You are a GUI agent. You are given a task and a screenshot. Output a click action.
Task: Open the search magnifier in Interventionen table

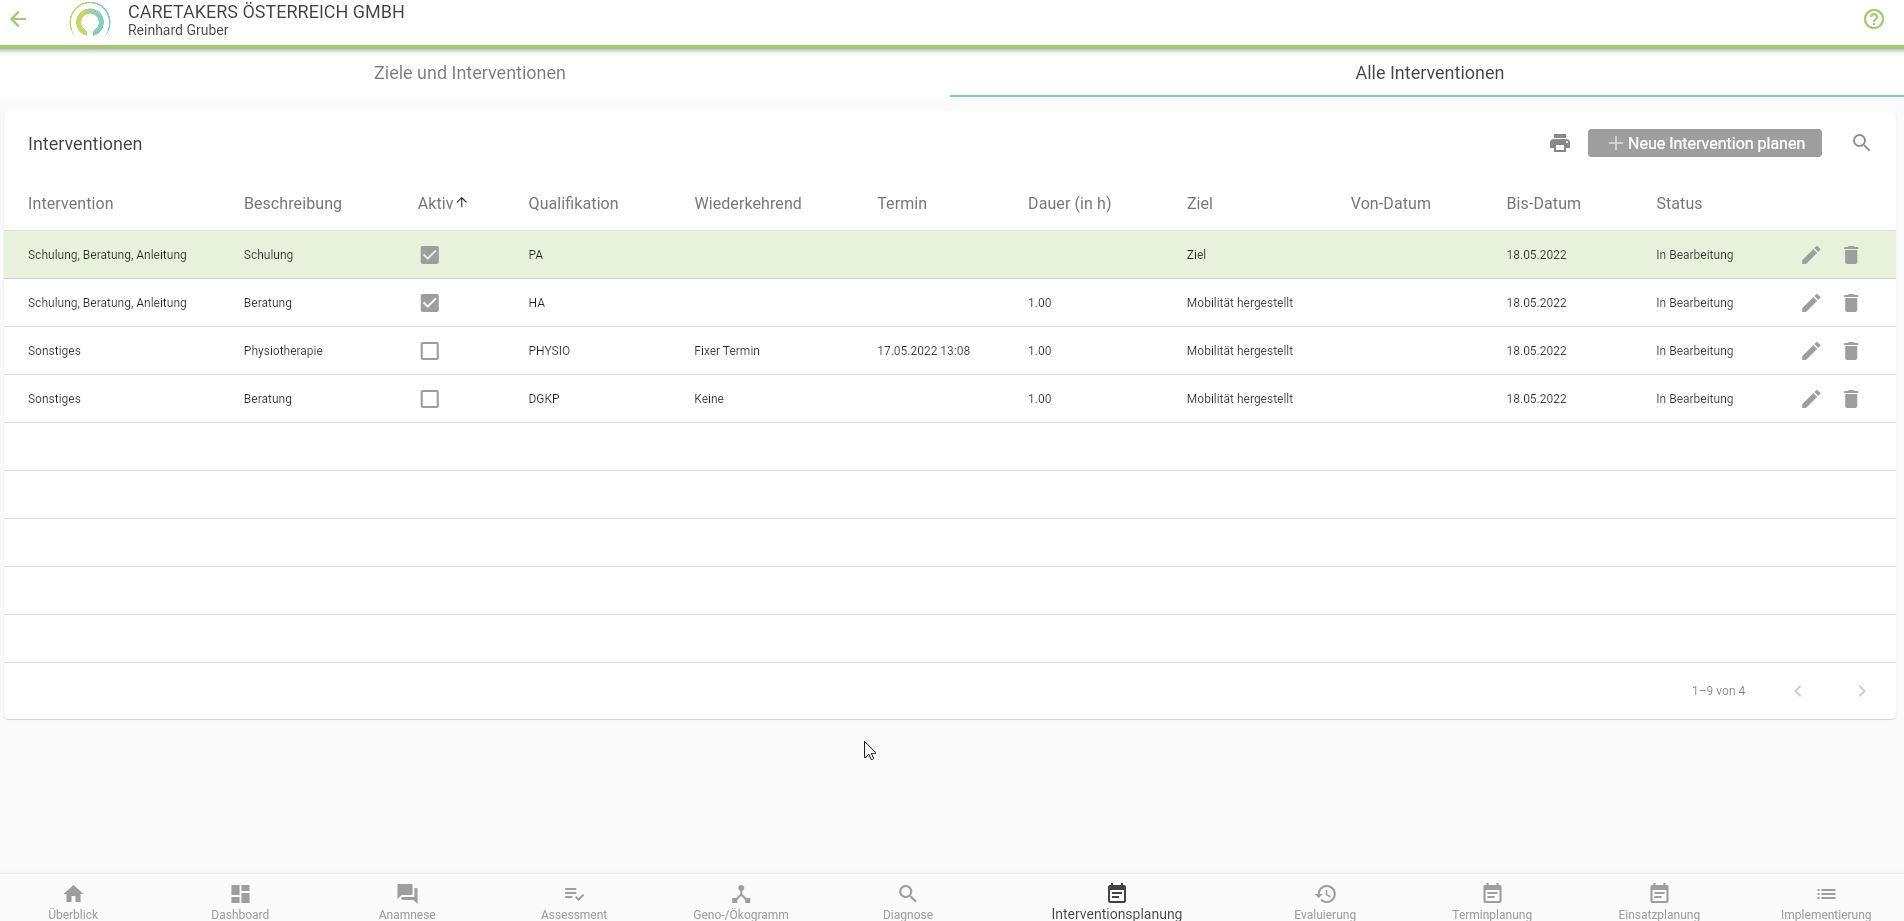pyautogui.click(x=1860, y=143)
